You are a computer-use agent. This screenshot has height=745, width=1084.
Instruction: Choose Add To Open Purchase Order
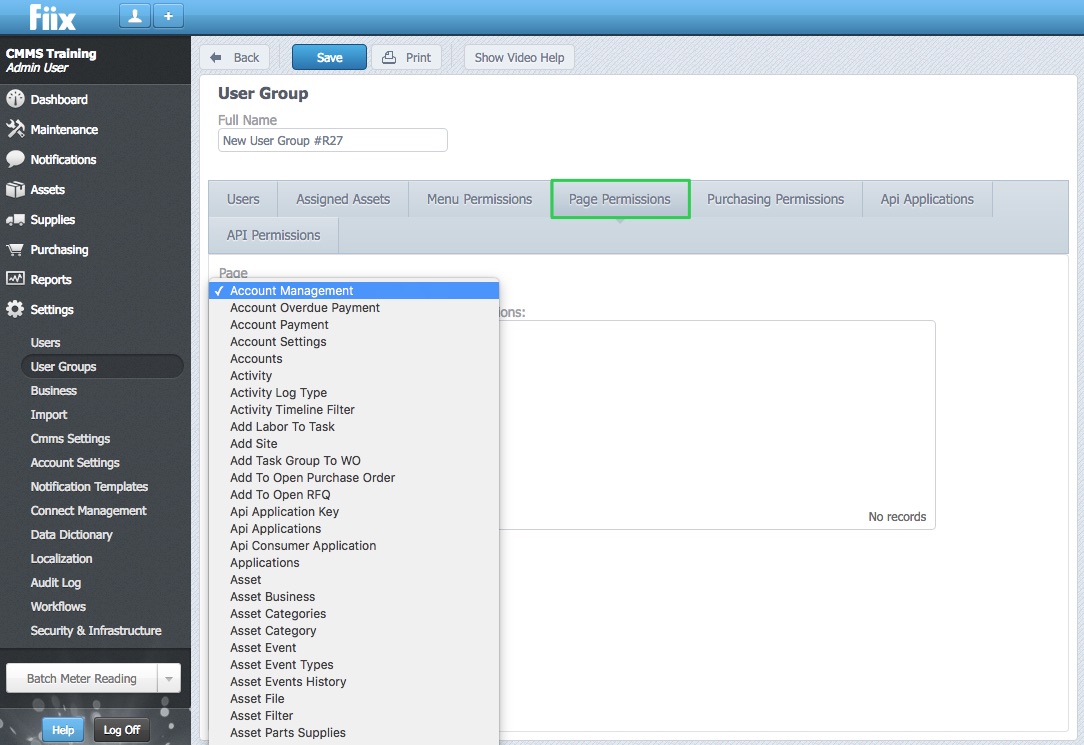coord(354,478)
